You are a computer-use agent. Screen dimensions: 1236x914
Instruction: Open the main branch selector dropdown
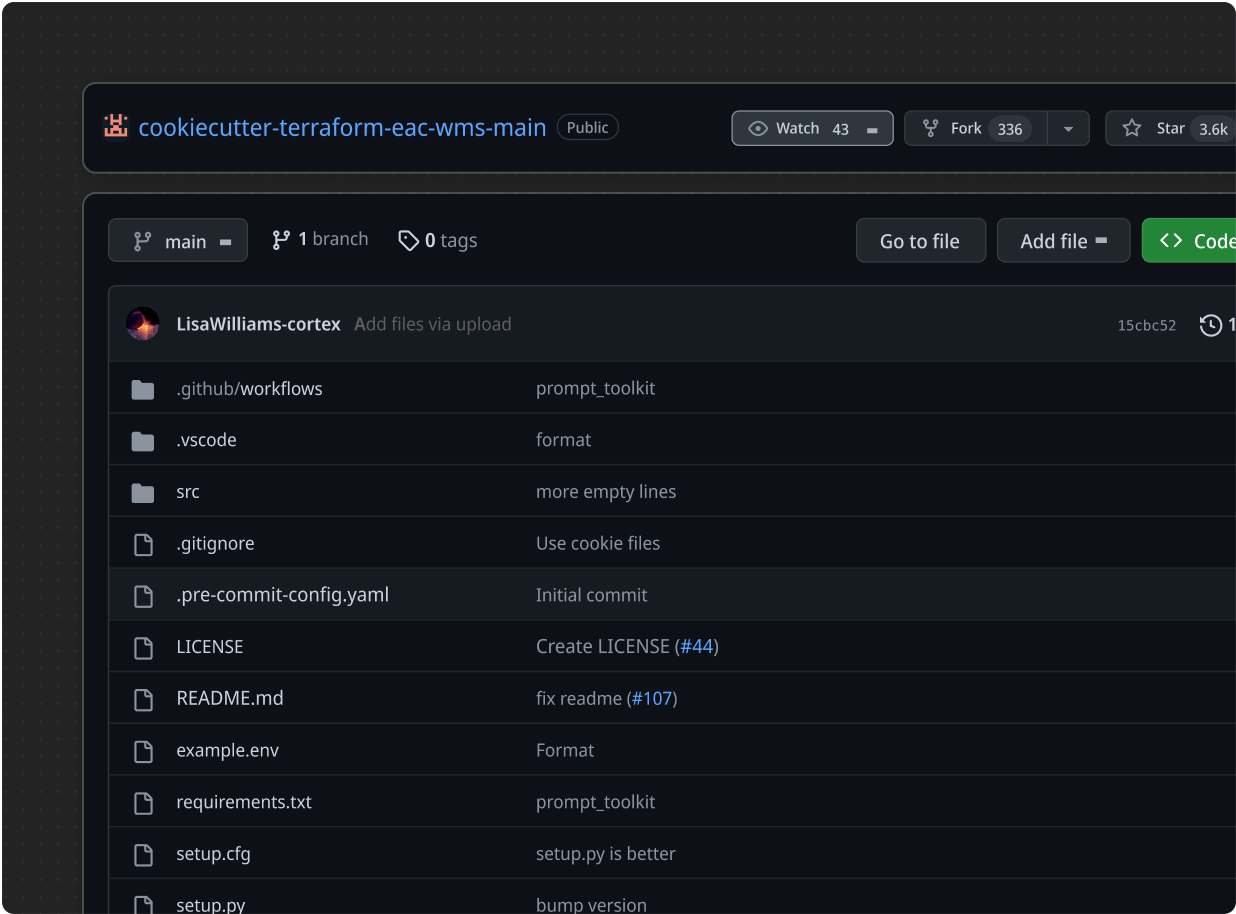[x=178, y=240]
